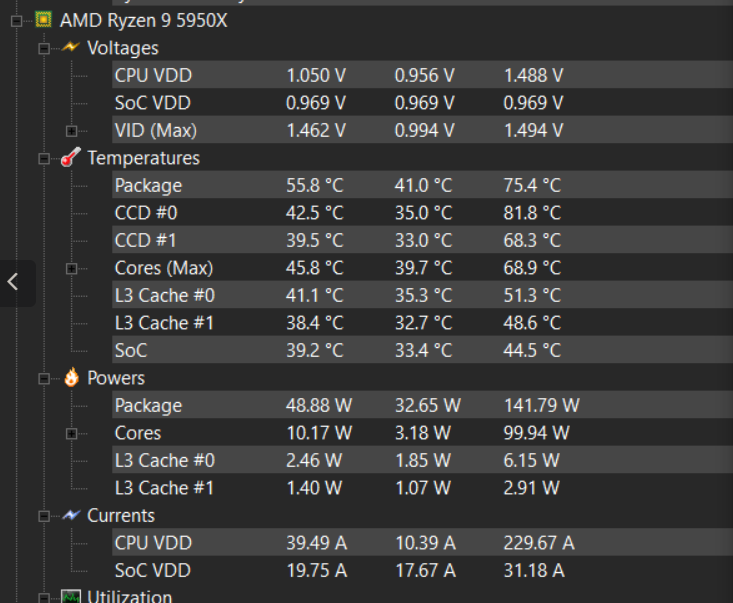Click the 1.07 W L3 Cache #1 minimum
Viewport: 733px width, 603px height.
coord(423,488)
